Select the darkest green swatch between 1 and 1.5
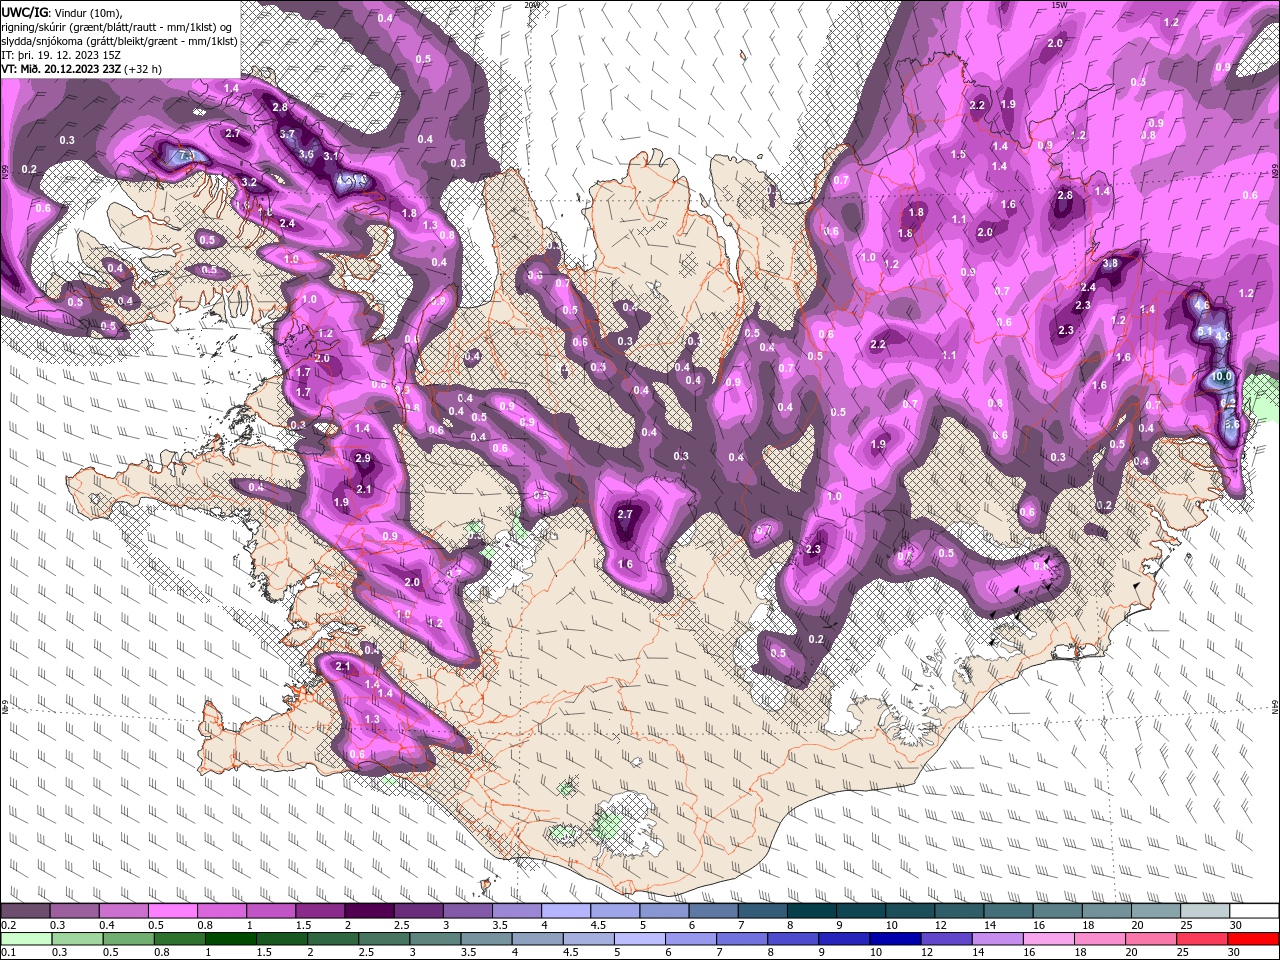The height and width of the screenshot is (960, 1280). pos(230,938)
